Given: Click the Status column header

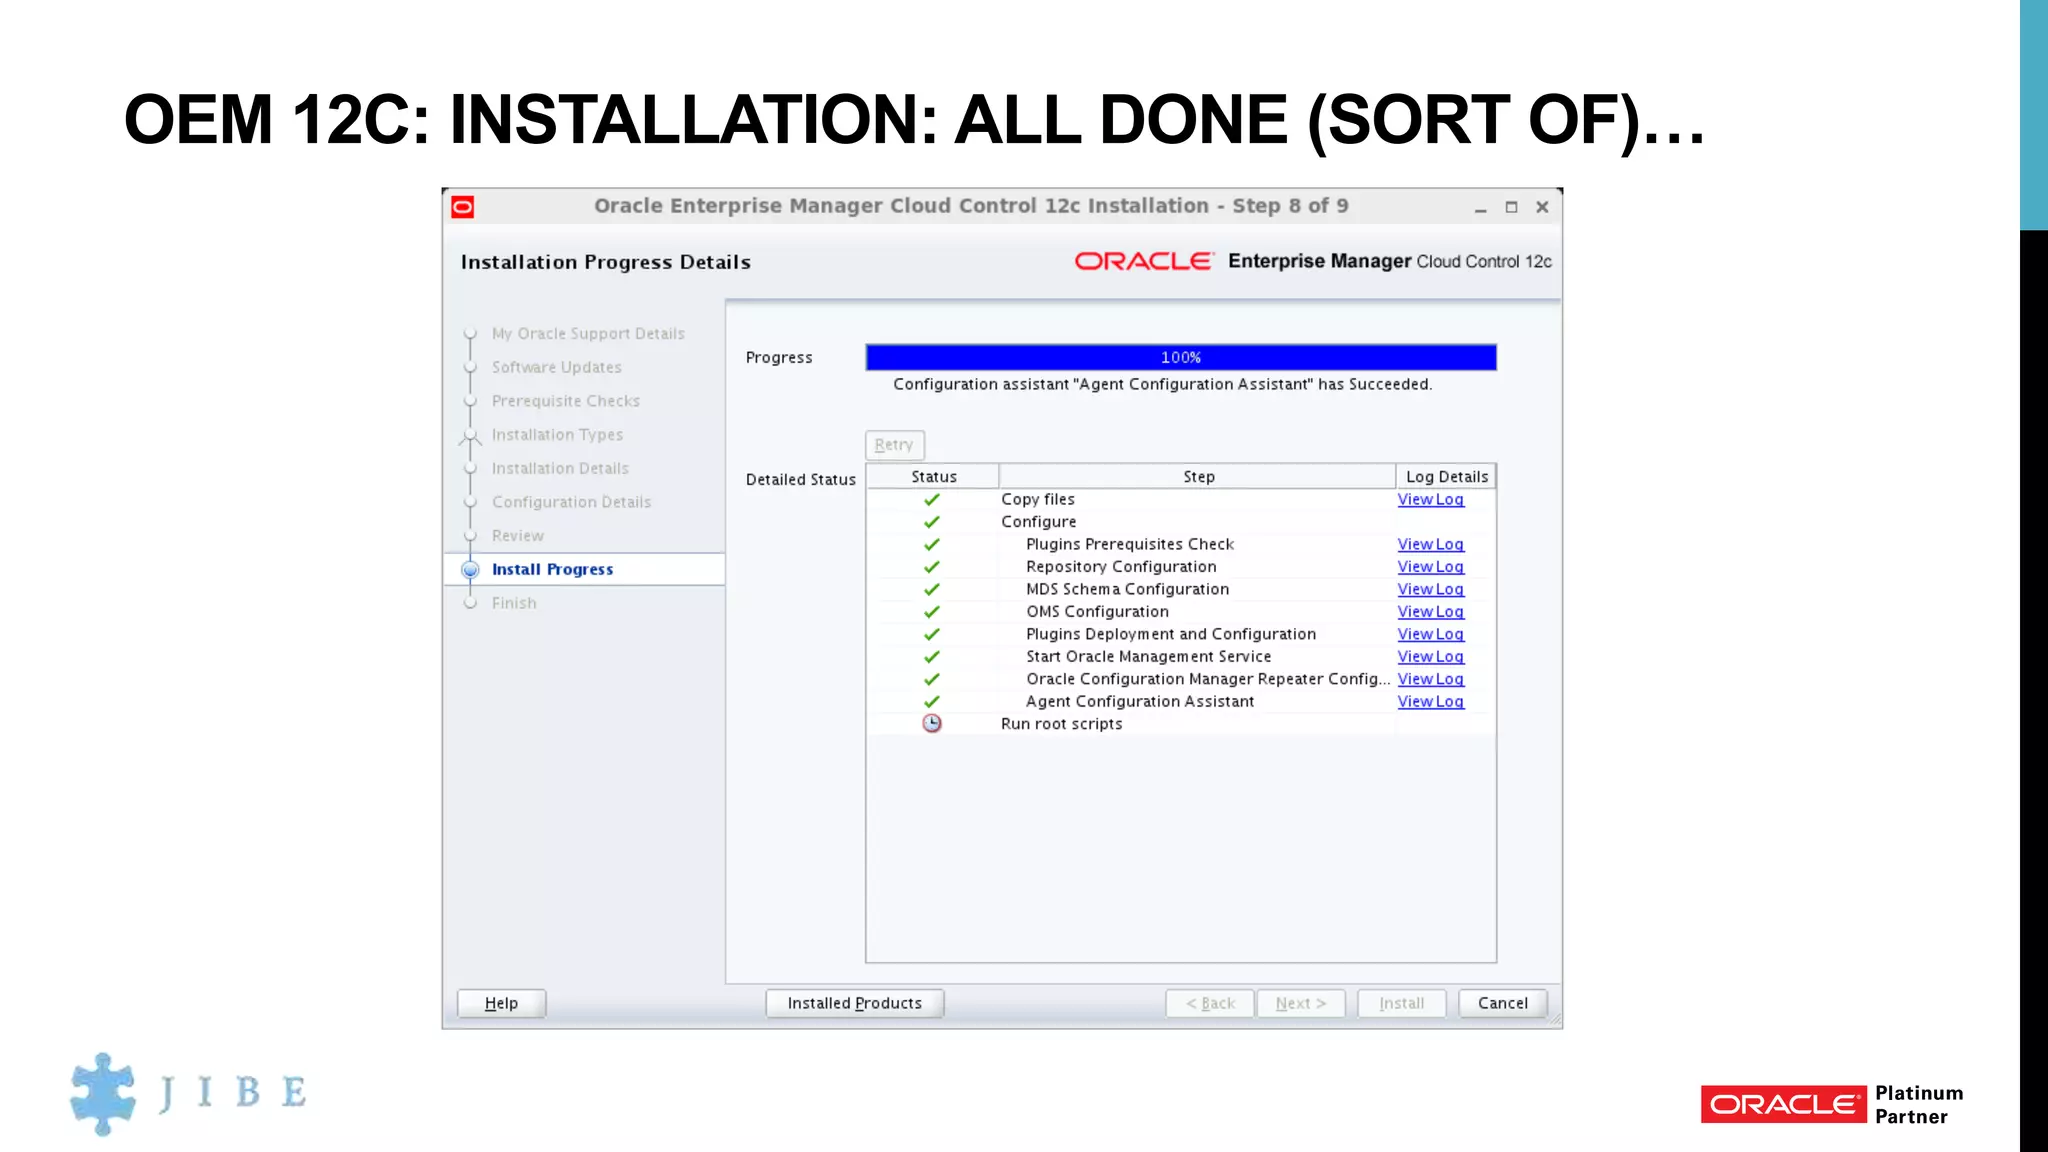Looking at the screenshot, I should 933,477.
